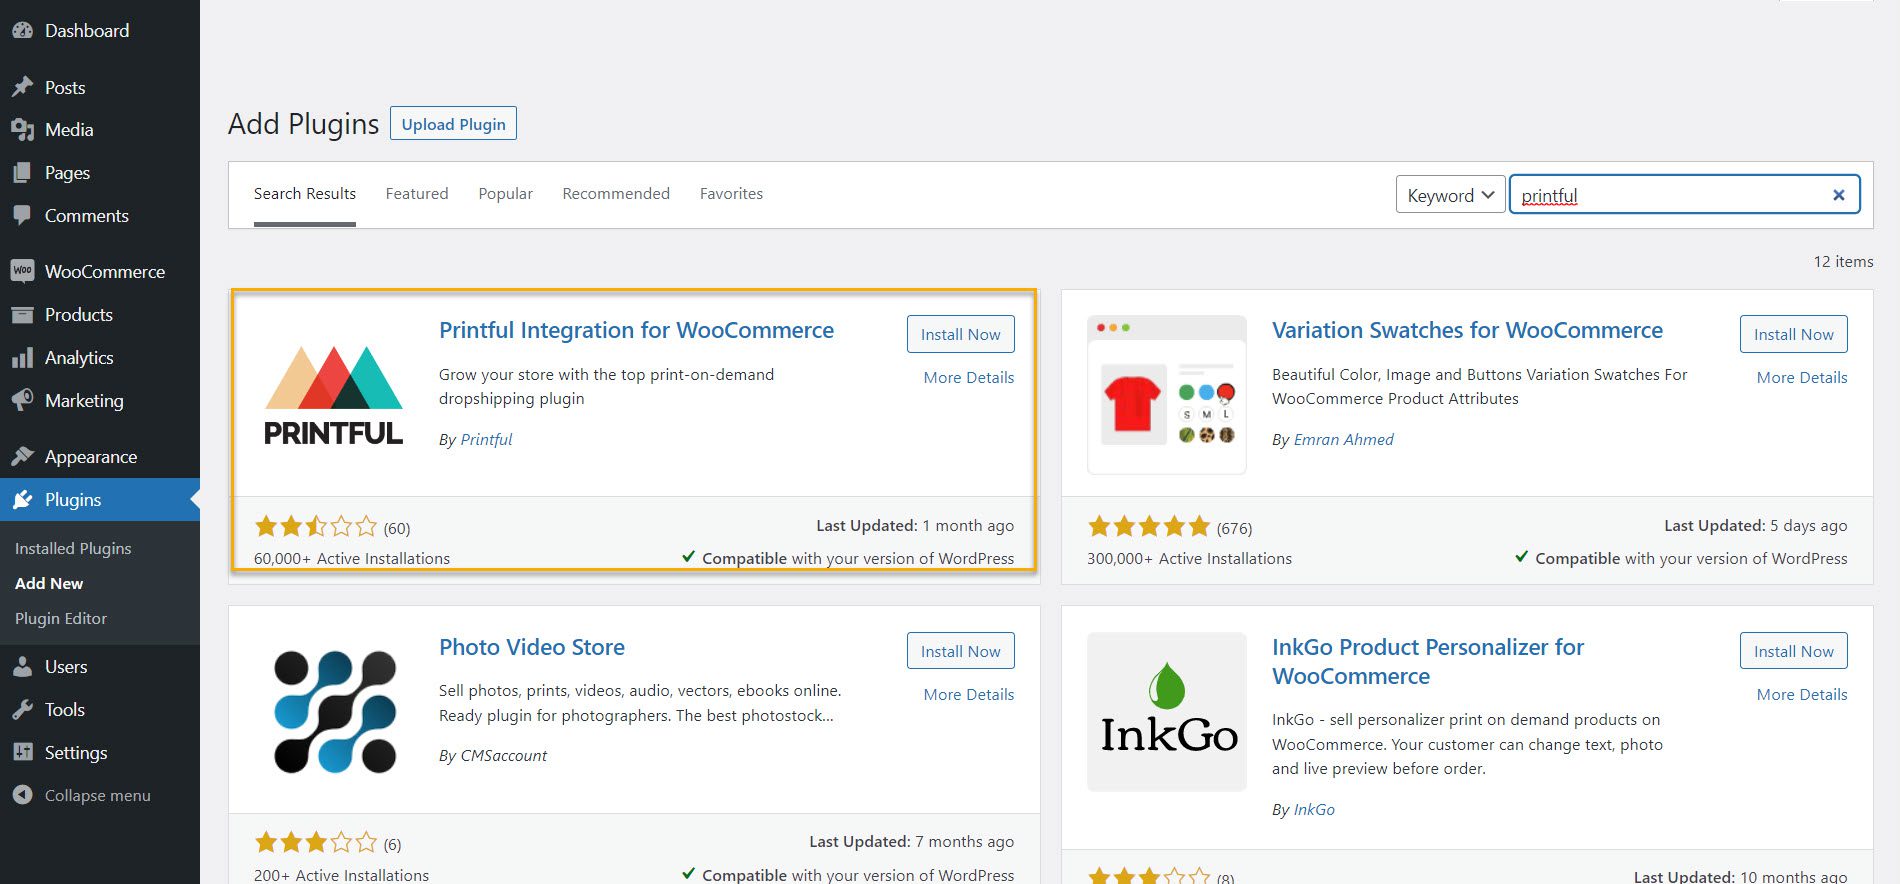The width and height of the screenshot is (1900, 884).
Task: Focus the plugin search field containing printful
Action: (1684, 195)
